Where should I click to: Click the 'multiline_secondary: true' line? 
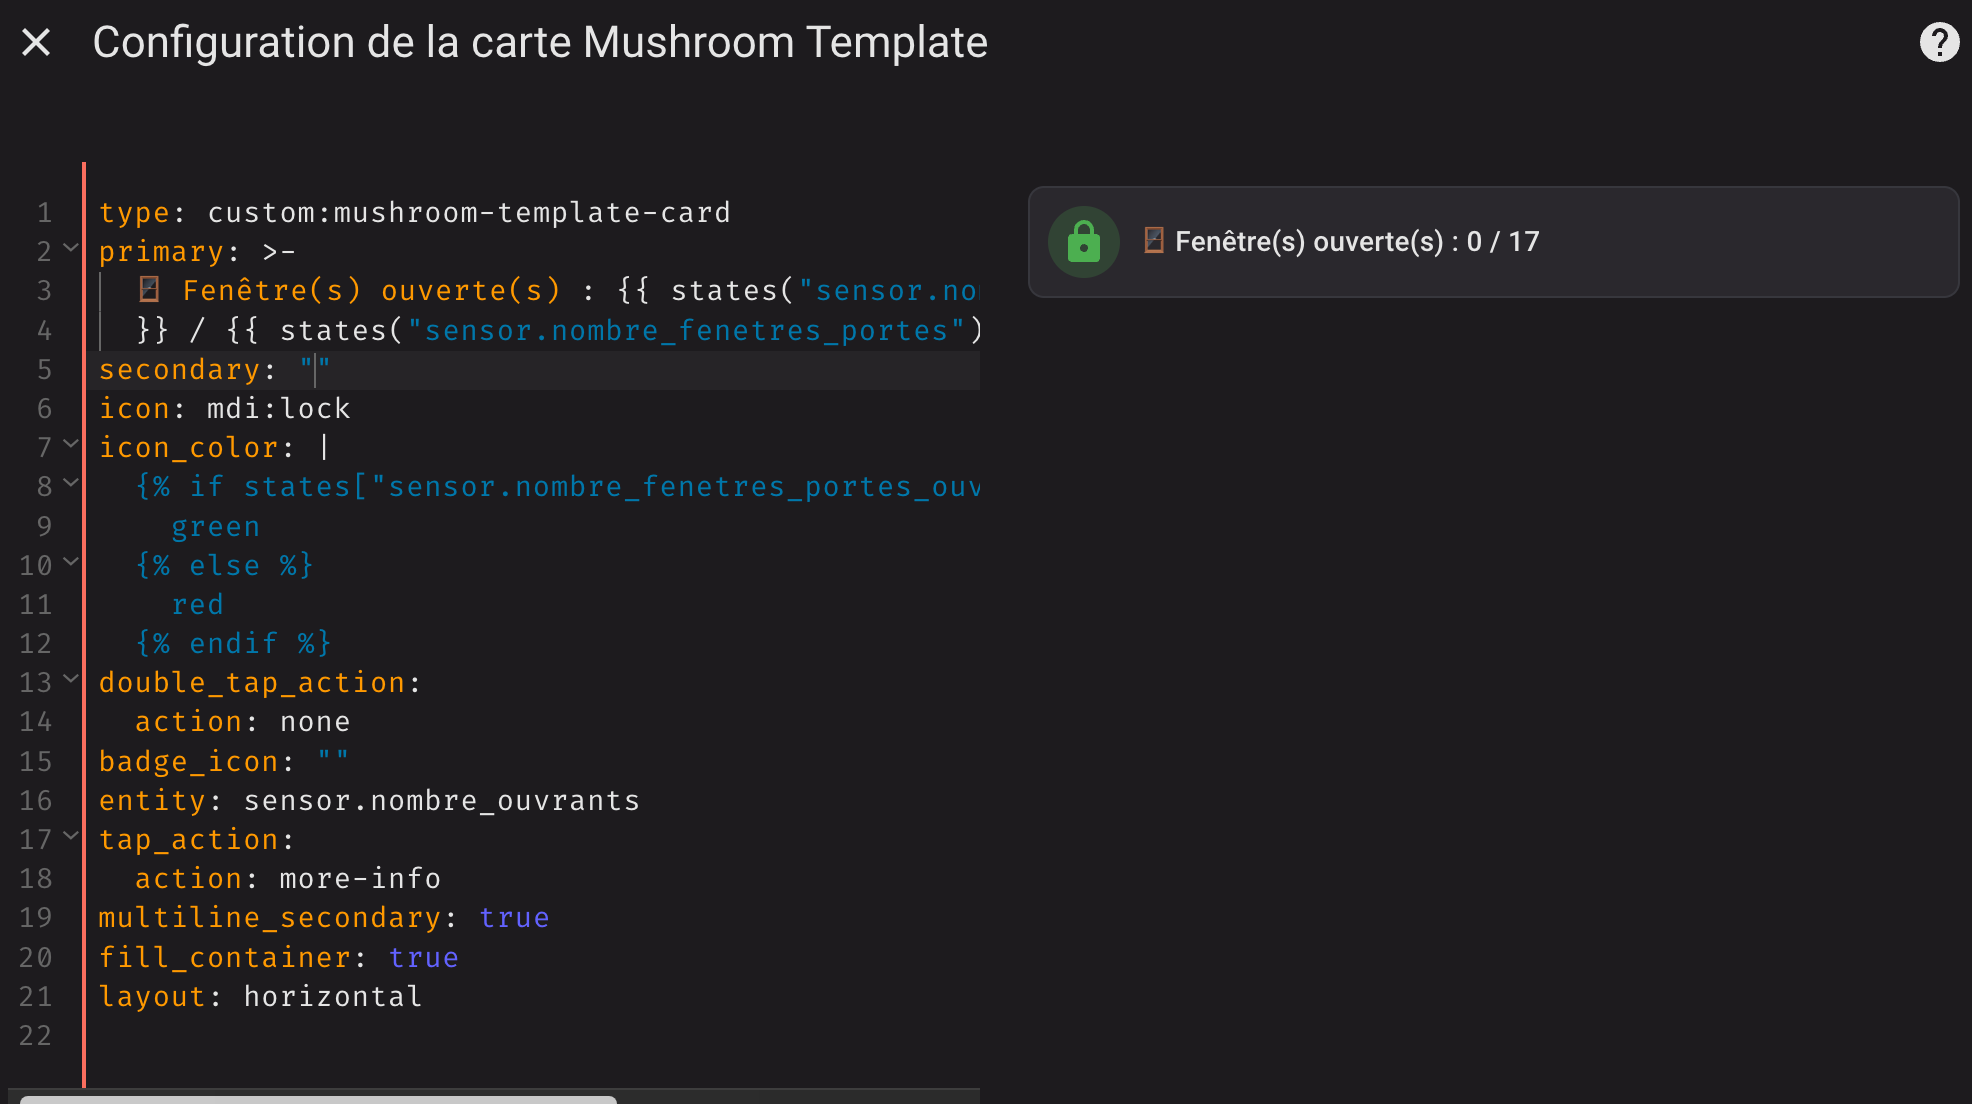coord(324,918)
